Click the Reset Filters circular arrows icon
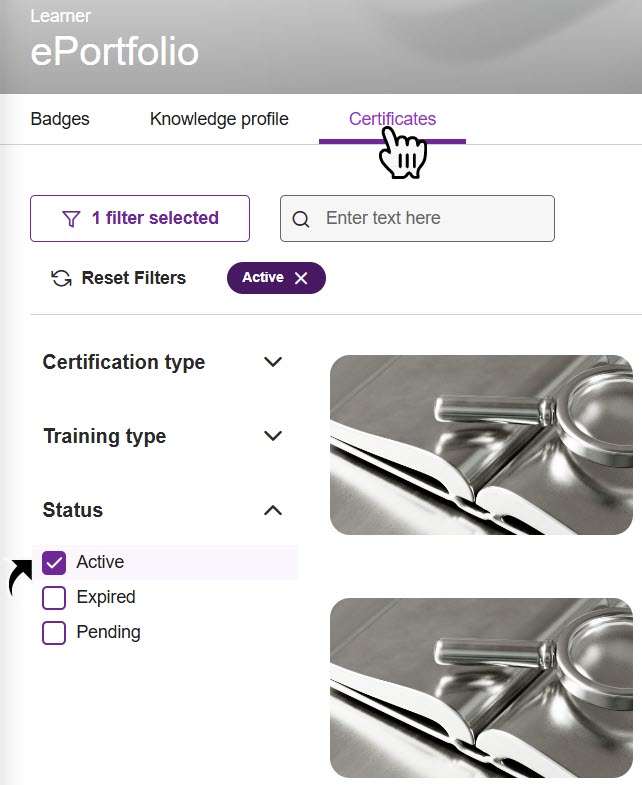 tap(61, 278)
